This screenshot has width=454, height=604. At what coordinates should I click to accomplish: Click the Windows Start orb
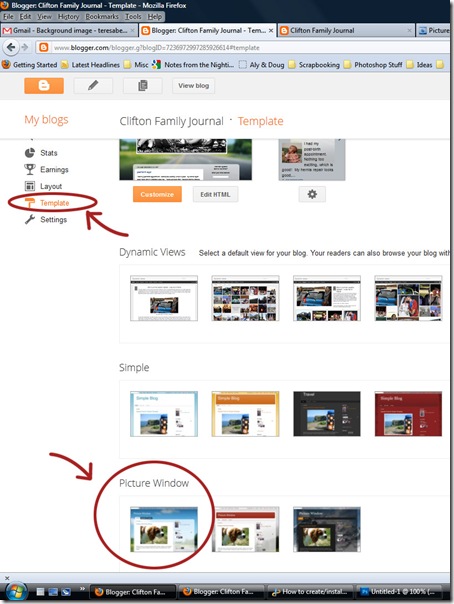point(16,591)
